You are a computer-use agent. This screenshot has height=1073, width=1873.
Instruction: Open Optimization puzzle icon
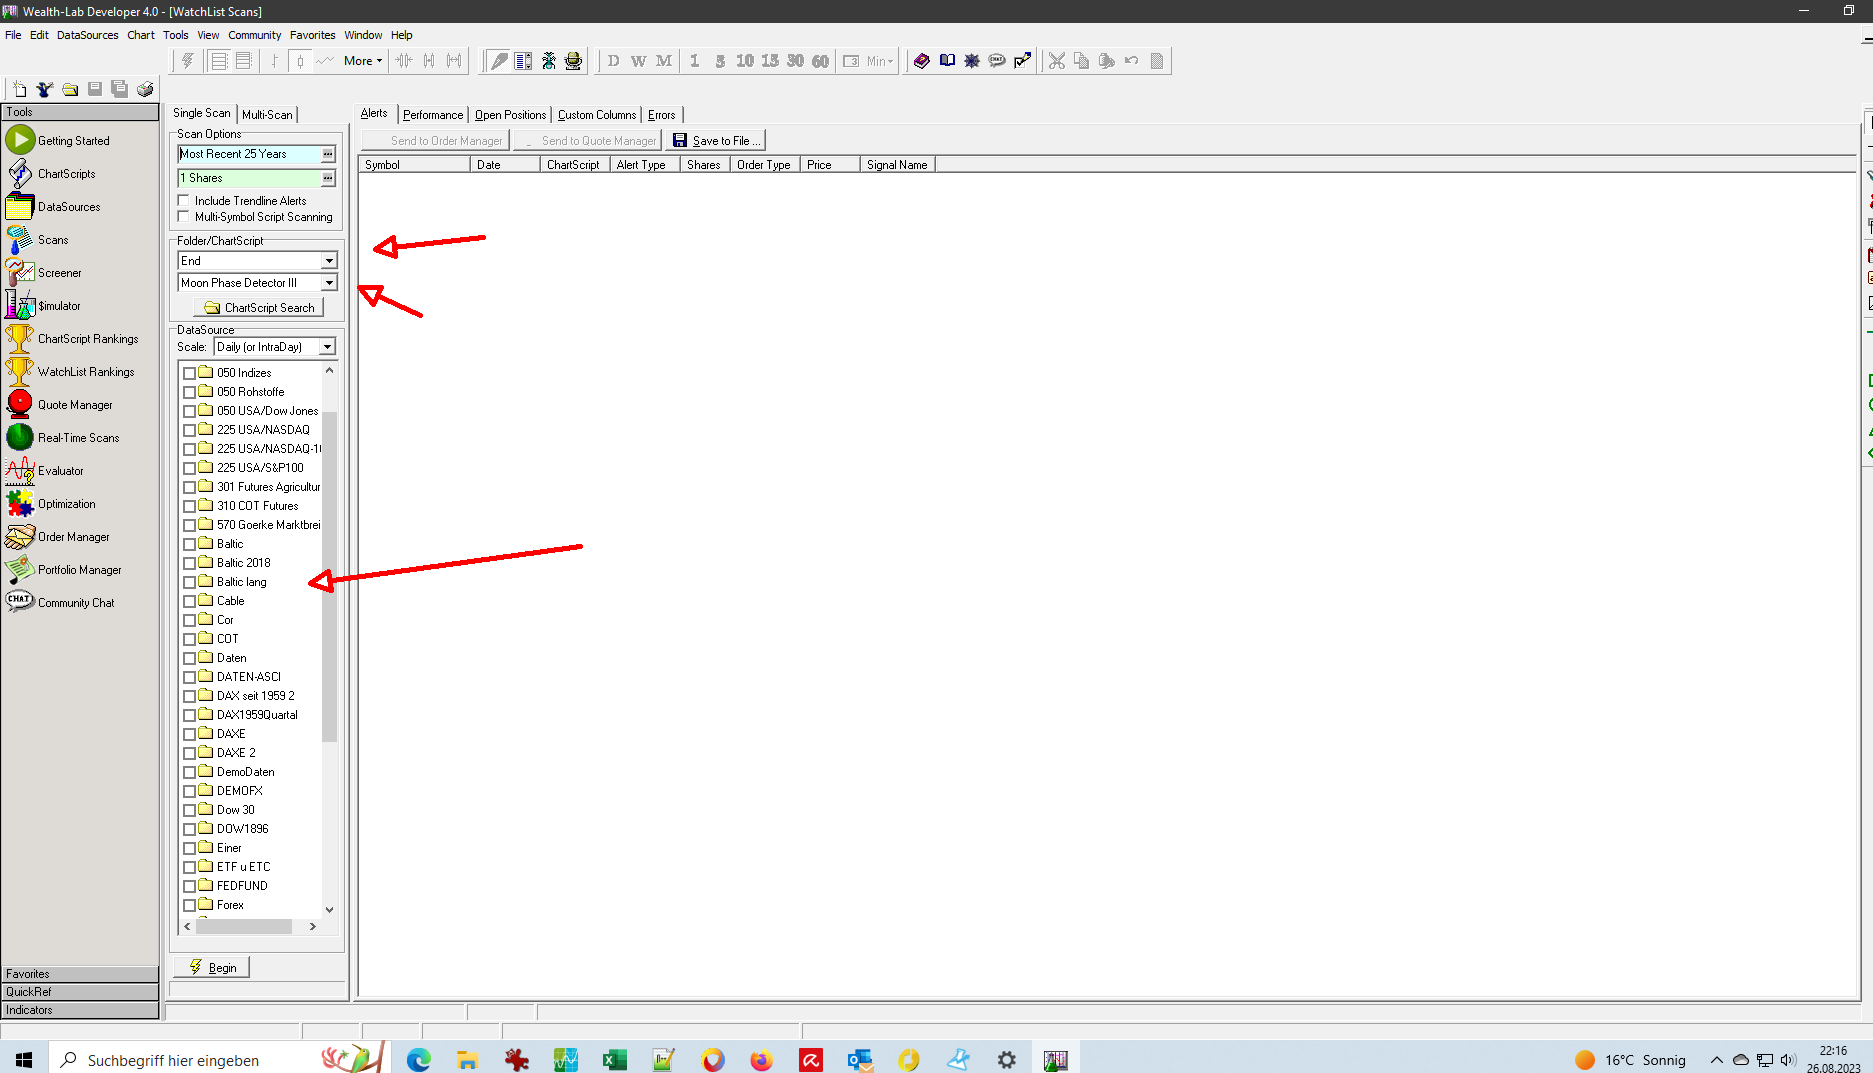point(20,503)
